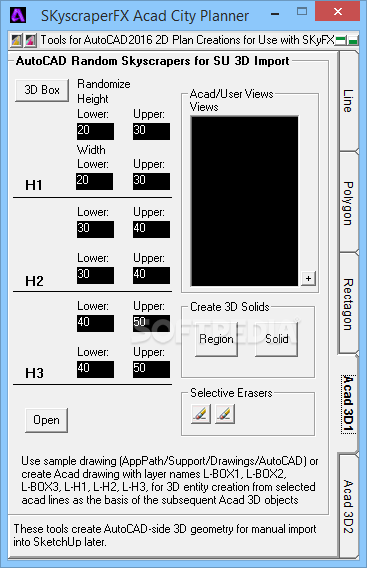Image resolution: width=367 pixels, height=568 pixels.
Task: Click the Solid button
Action: [x=277, y=339]
